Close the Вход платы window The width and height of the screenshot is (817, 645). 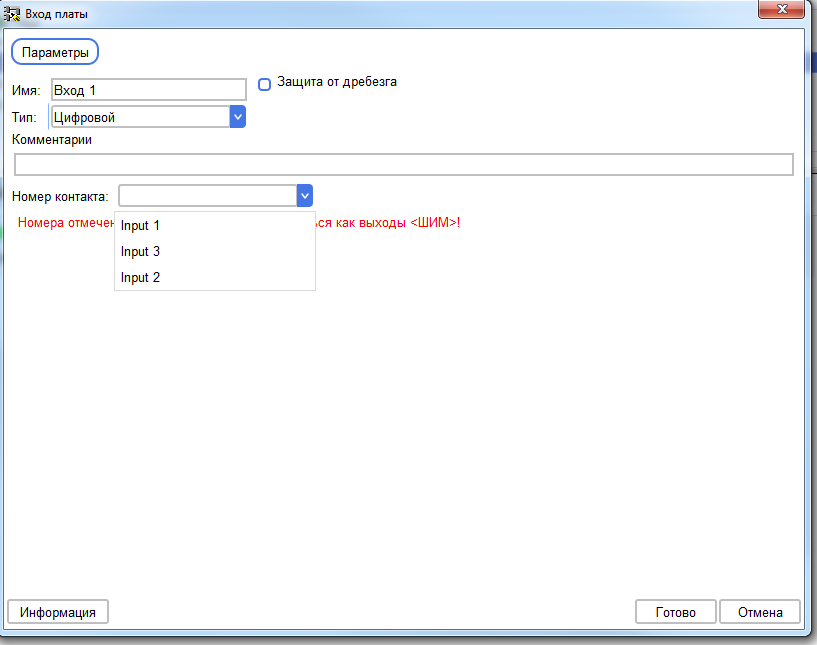[781, 9]
